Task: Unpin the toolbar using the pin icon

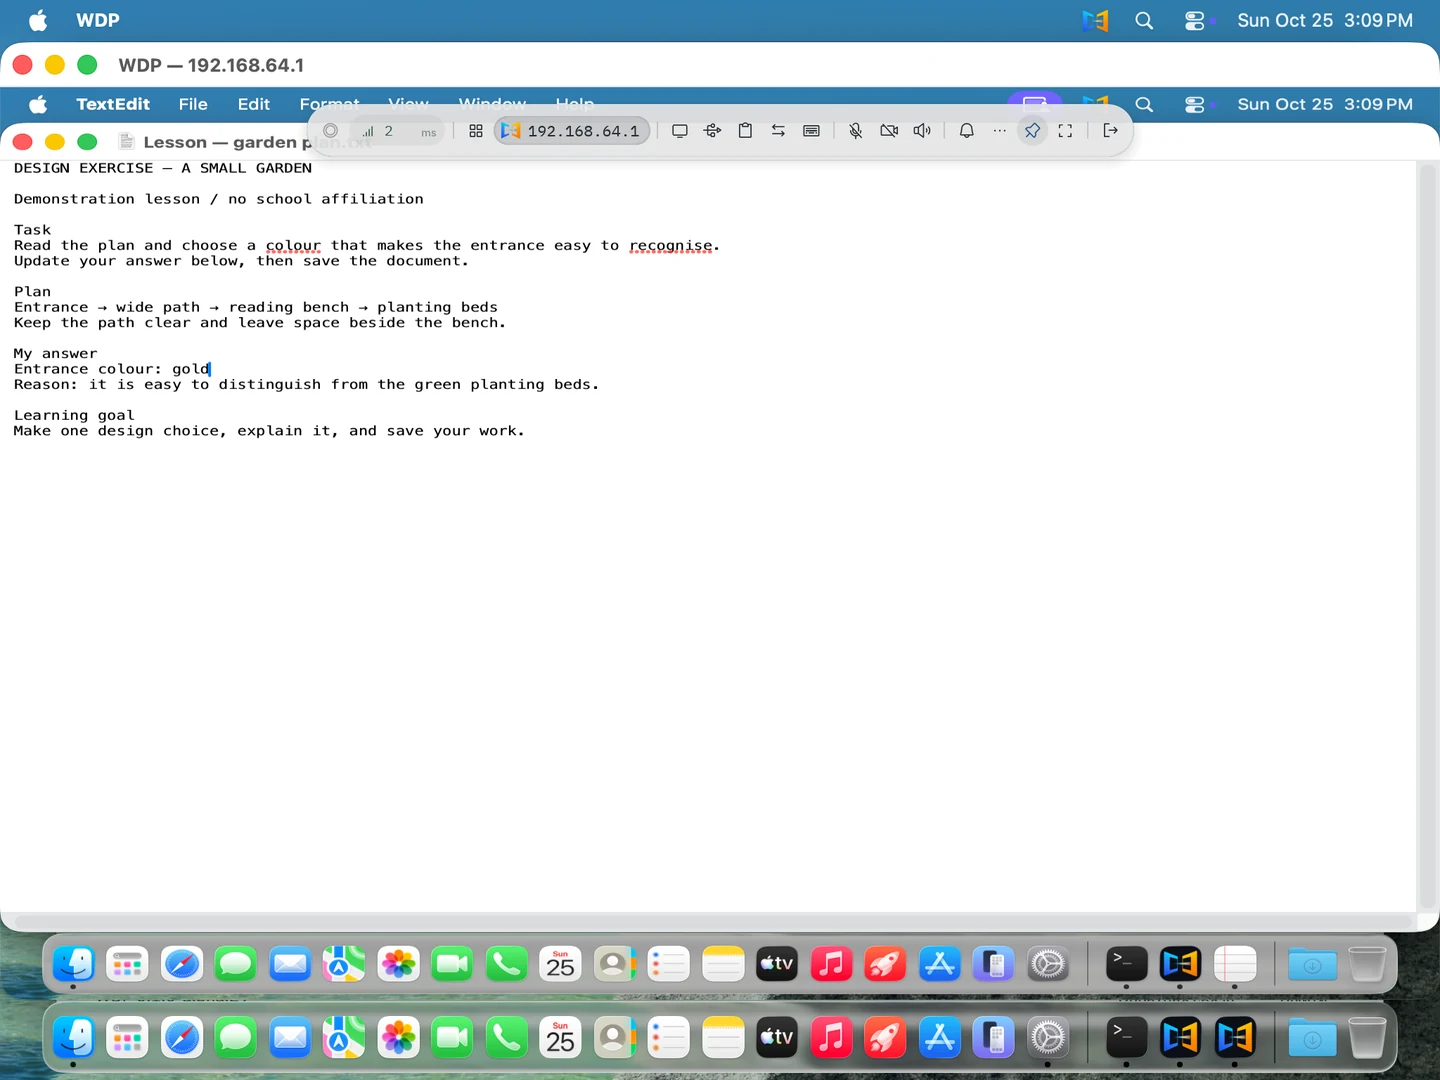Action: [1032, 131]
